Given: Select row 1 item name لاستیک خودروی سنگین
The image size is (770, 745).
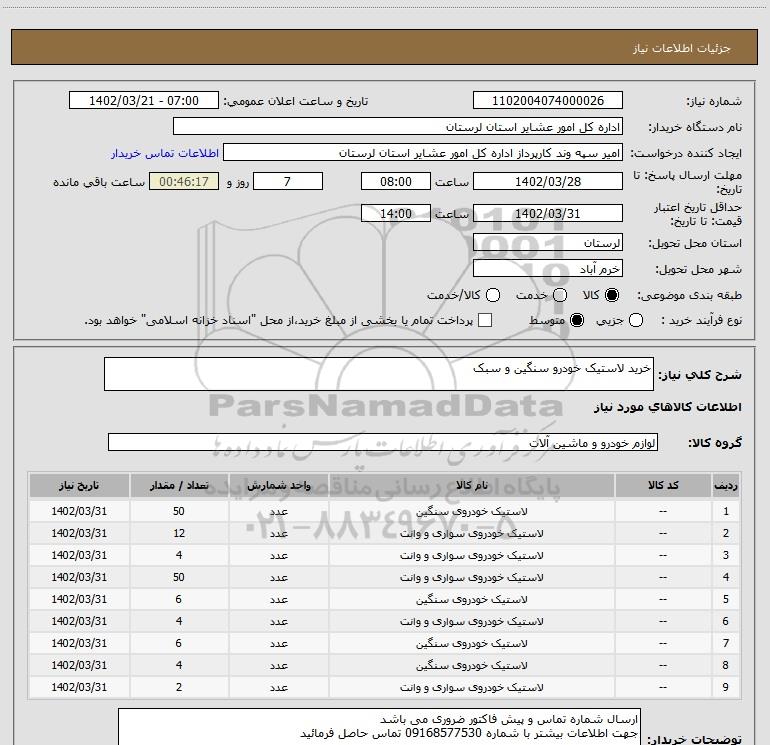Looking at the screenshot, I should coord(471,511).
